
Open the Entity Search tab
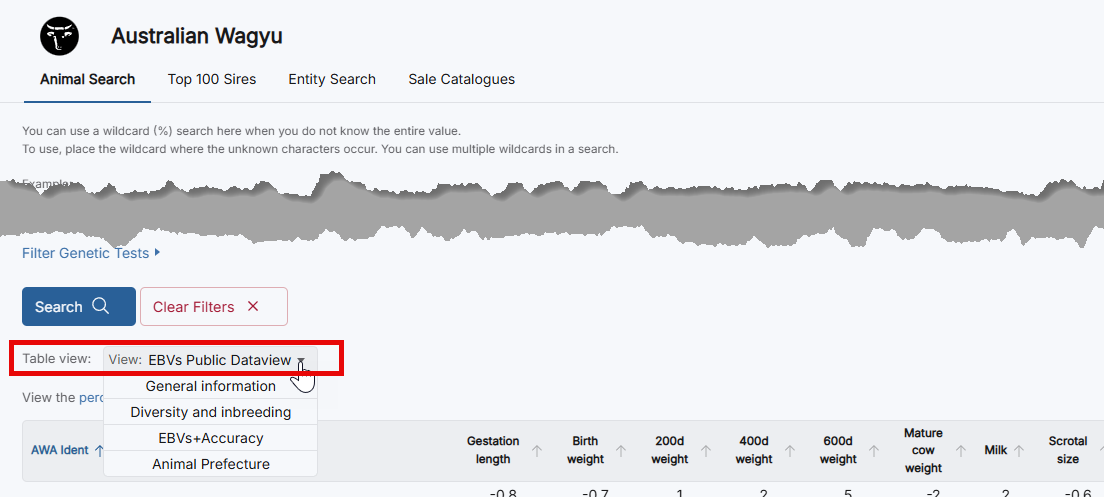[x=332, y=79]
